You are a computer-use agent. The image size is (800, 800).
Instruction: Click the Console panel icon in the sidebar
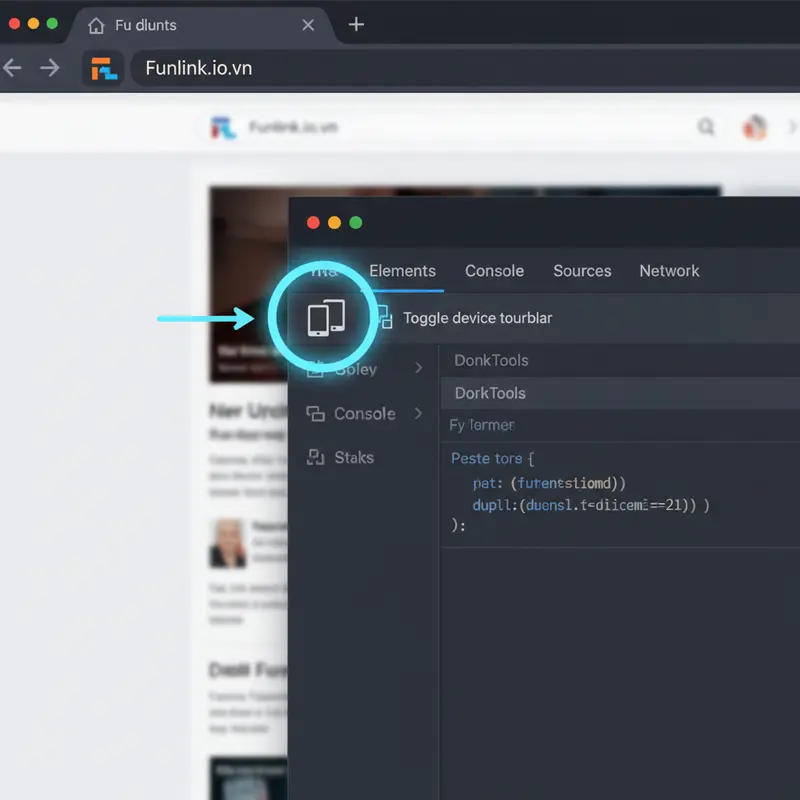(314, 413)
